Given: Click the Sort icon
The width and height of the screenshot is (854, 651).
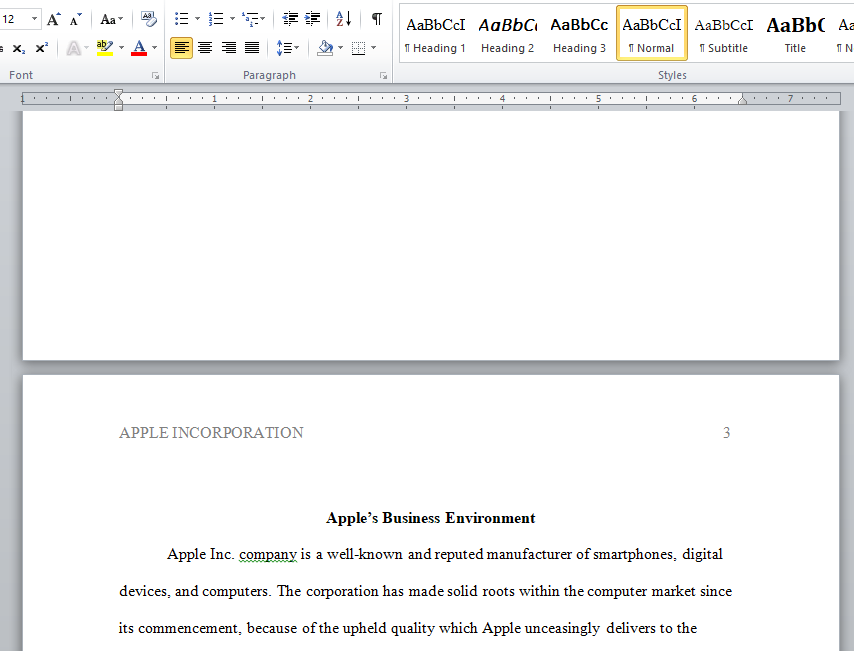Looking at the screenshot, I should click(x=344, y=19).
